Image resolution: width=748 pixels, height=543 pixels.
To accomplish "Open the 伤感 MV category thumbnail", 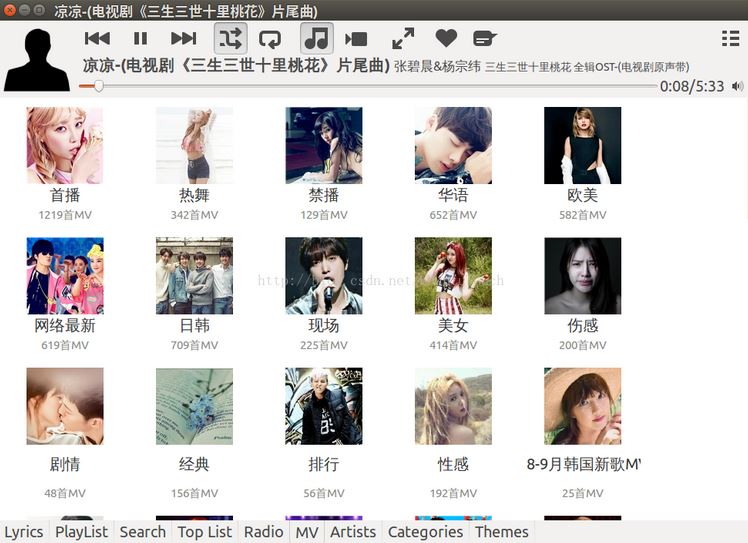I will (x=582, y=276).
